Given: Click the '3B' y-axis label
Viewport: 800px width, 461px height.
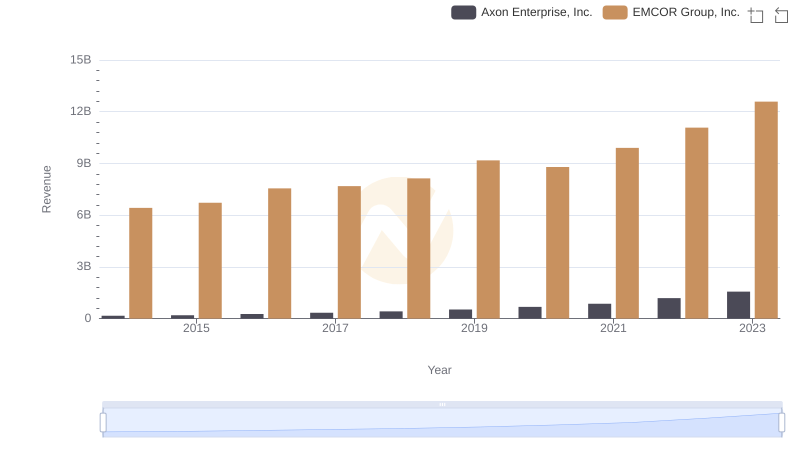Looking at the screenshot, I should tap(84, 266).
